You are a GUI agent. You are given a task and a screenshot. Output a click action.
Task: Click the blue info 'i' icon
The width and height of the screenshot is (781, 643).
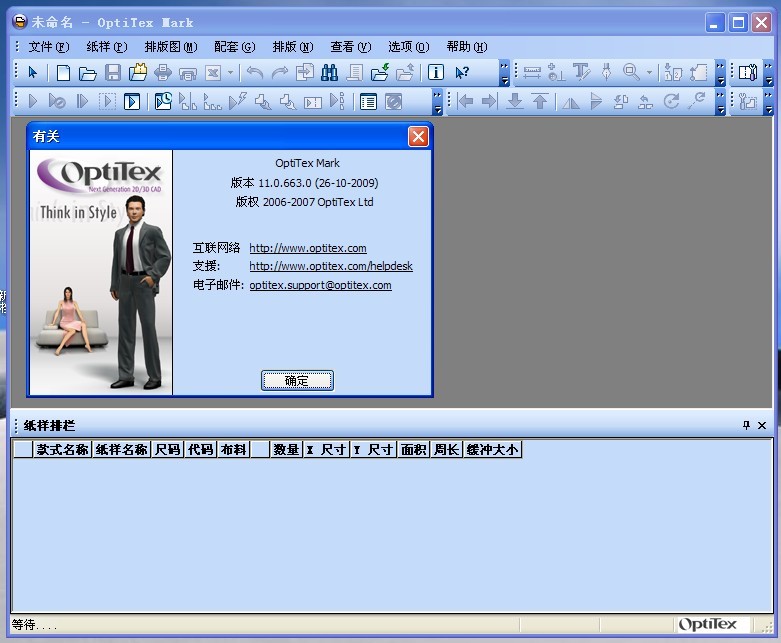tap(436, 73)
